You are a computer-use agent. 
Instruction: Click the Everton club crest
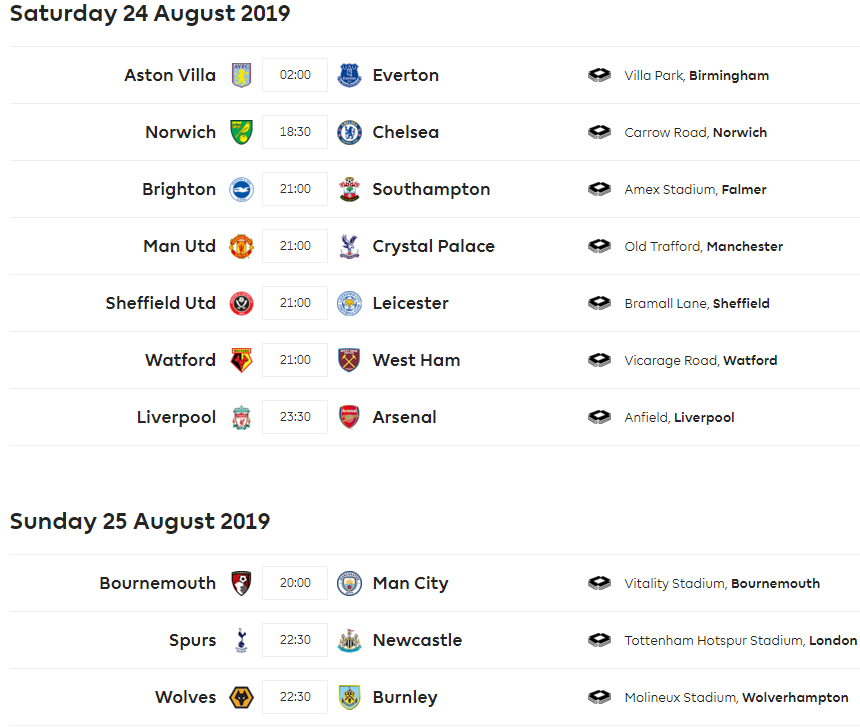[x=349, y=75]
